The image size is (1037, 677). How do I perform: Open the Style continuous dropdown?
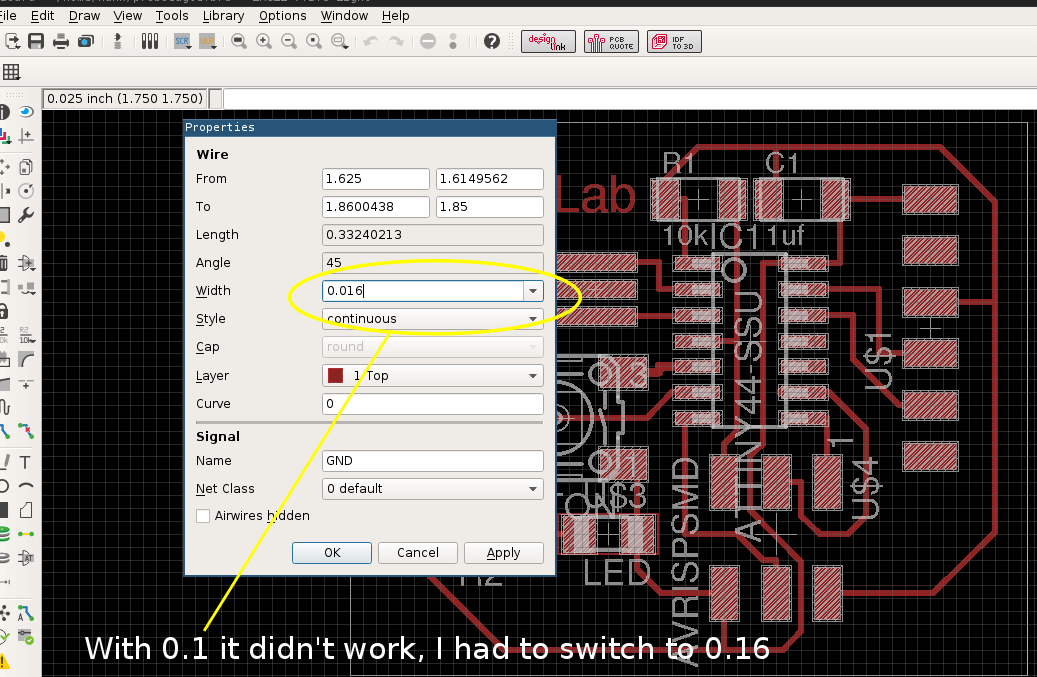point(433,319)
